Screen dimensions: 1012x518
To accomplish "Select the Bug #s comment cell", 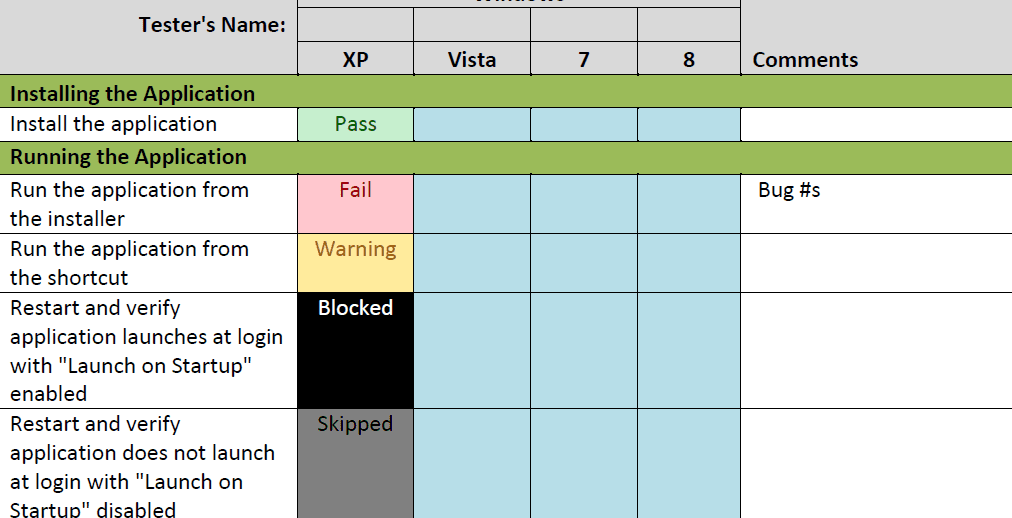I will (876, 204).
